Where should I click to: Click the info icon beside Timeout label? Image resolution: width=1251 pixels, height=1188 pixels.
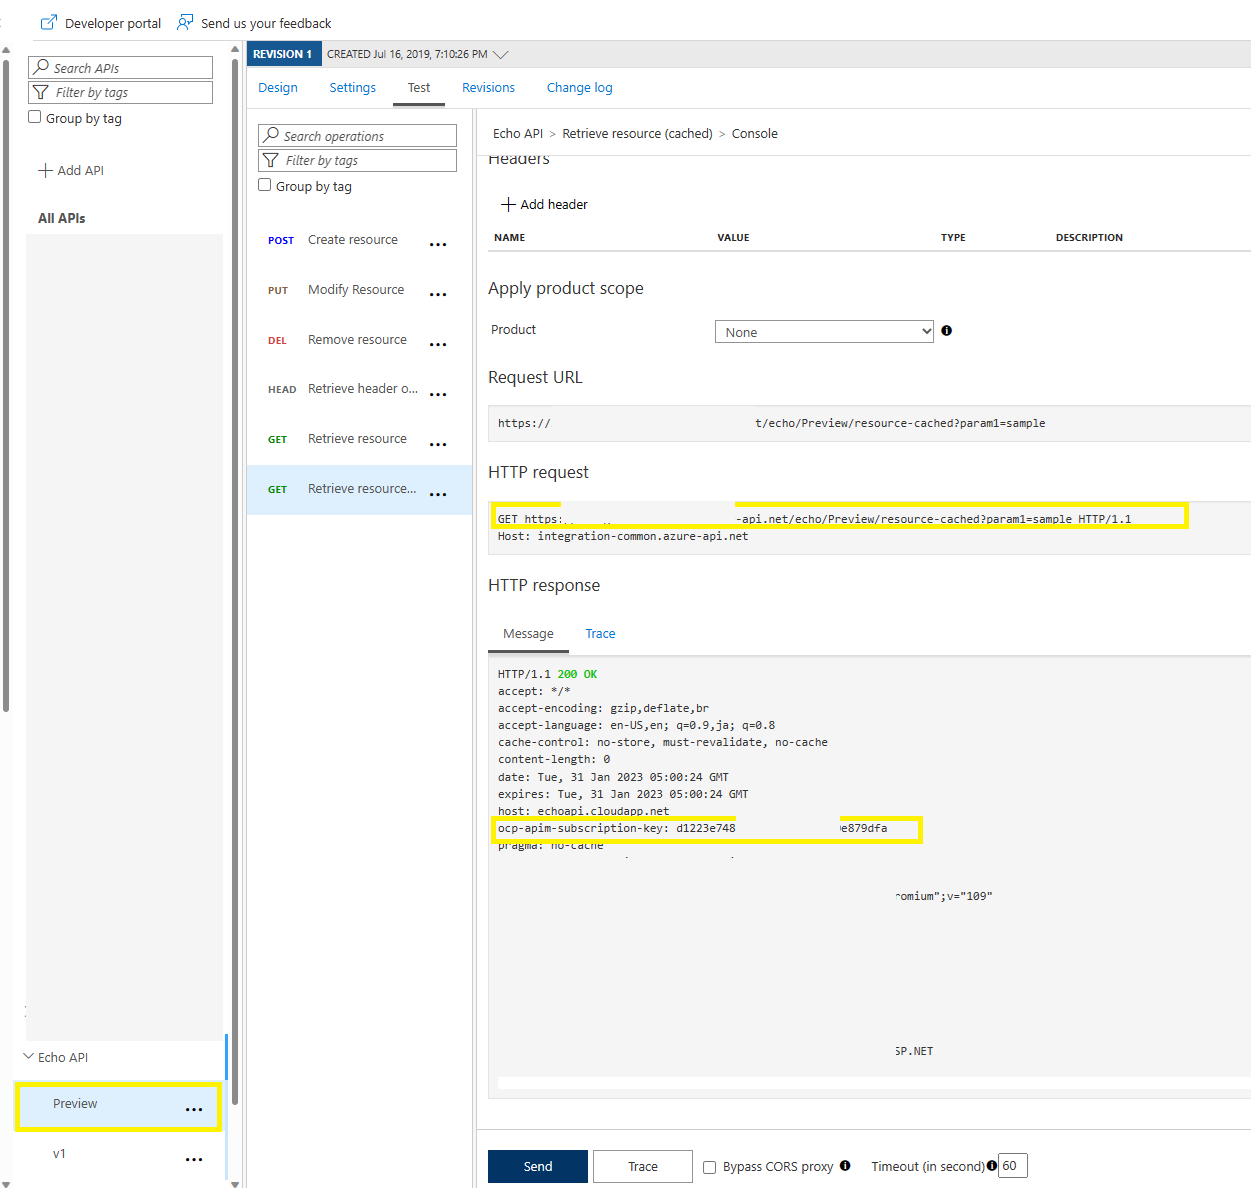[x=992, y=1165]
